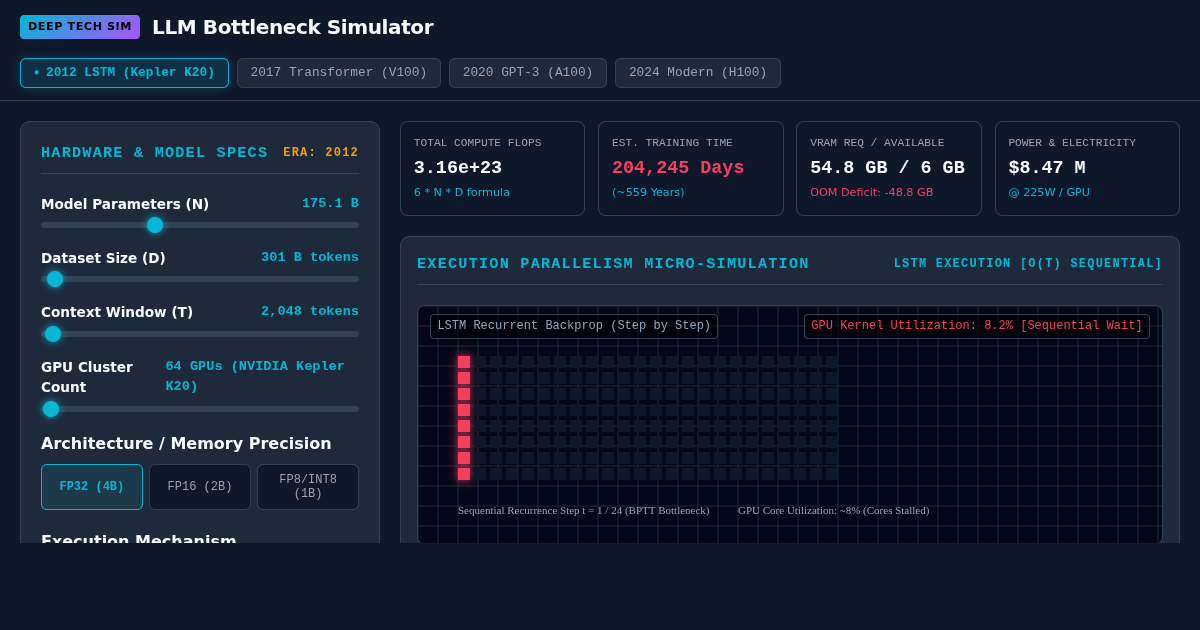Click the 2,048 tokens context value

pos(310,311)
